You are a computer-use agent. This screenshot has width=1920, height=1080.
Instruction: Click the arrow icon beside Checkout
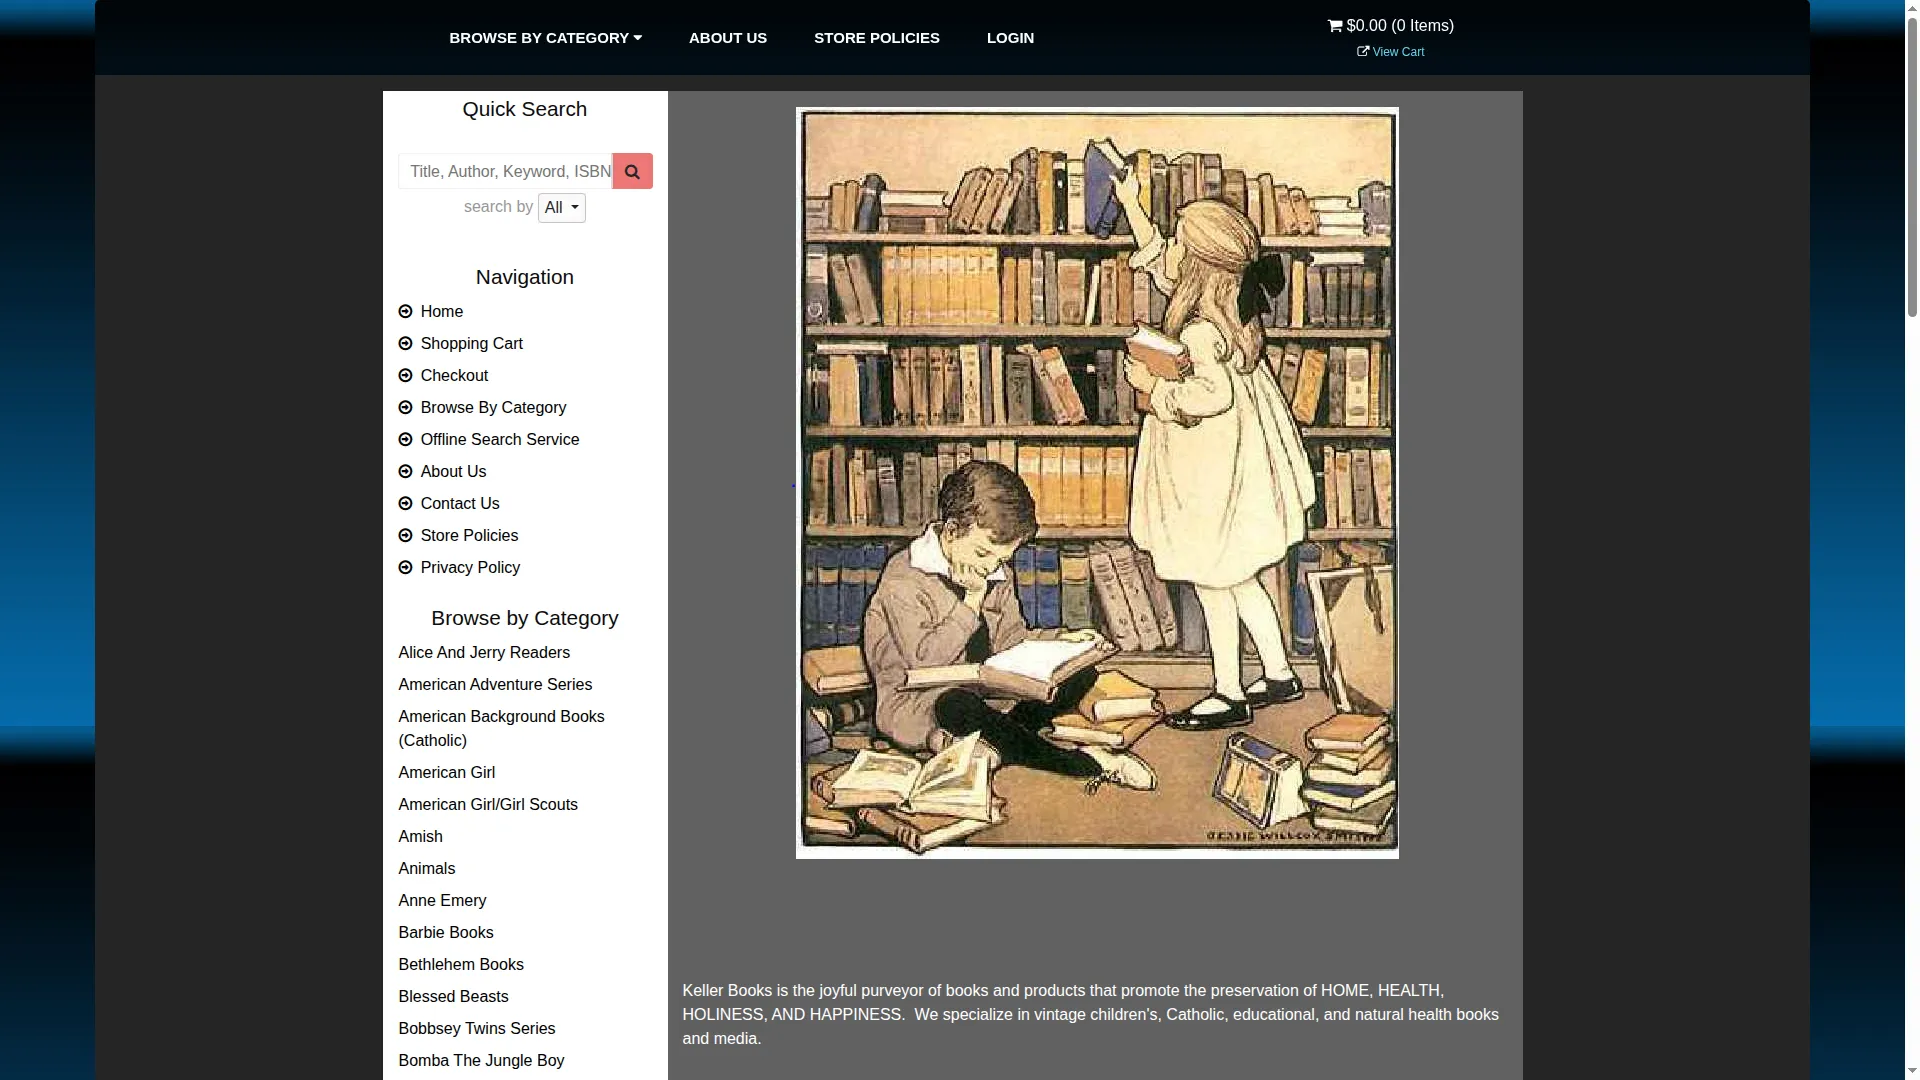[x=405, y=376]
